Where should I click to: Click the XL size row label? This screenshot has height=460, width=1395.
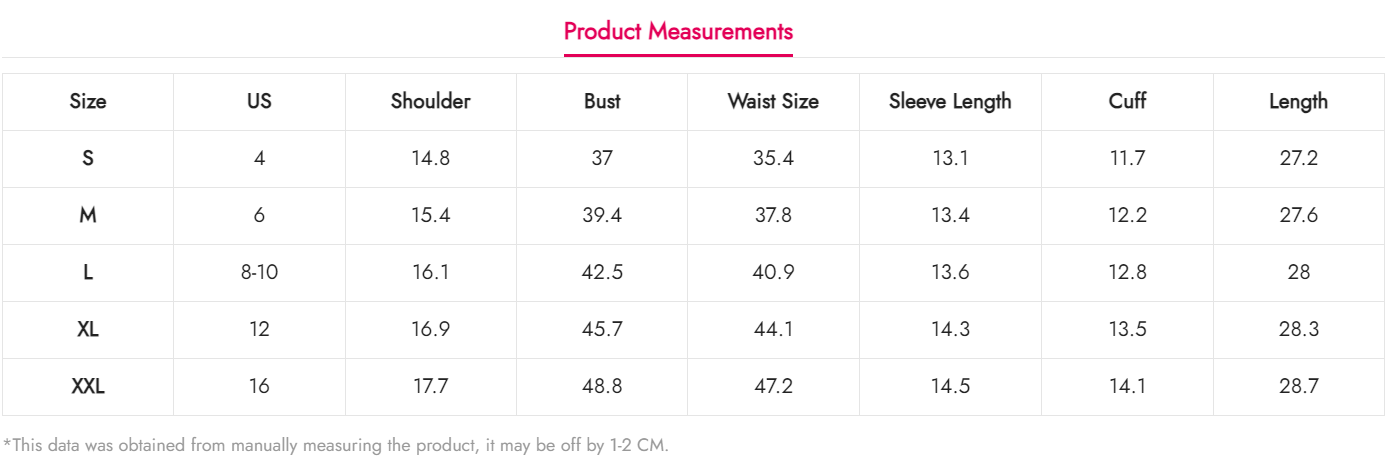click(x=88, y=329)
